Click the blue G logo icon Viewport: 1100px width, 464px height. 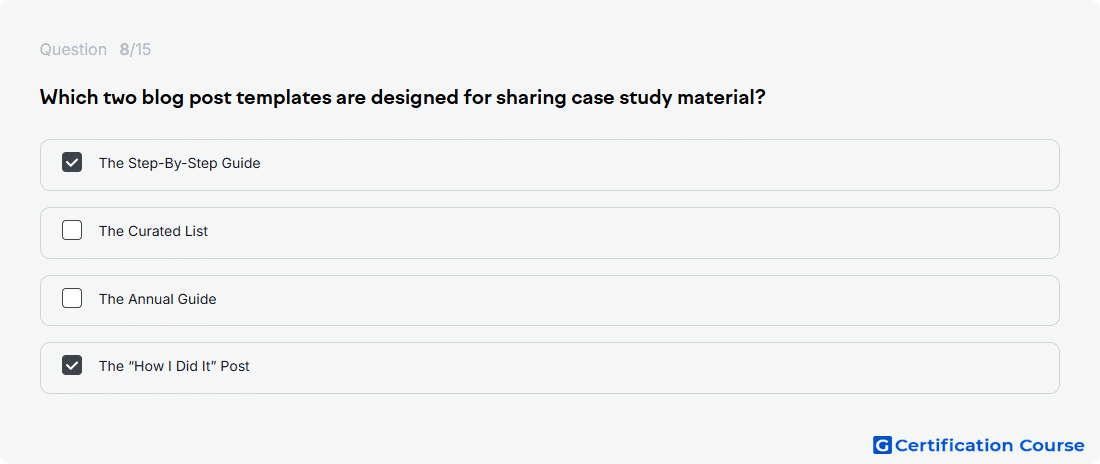pos(882,445)
